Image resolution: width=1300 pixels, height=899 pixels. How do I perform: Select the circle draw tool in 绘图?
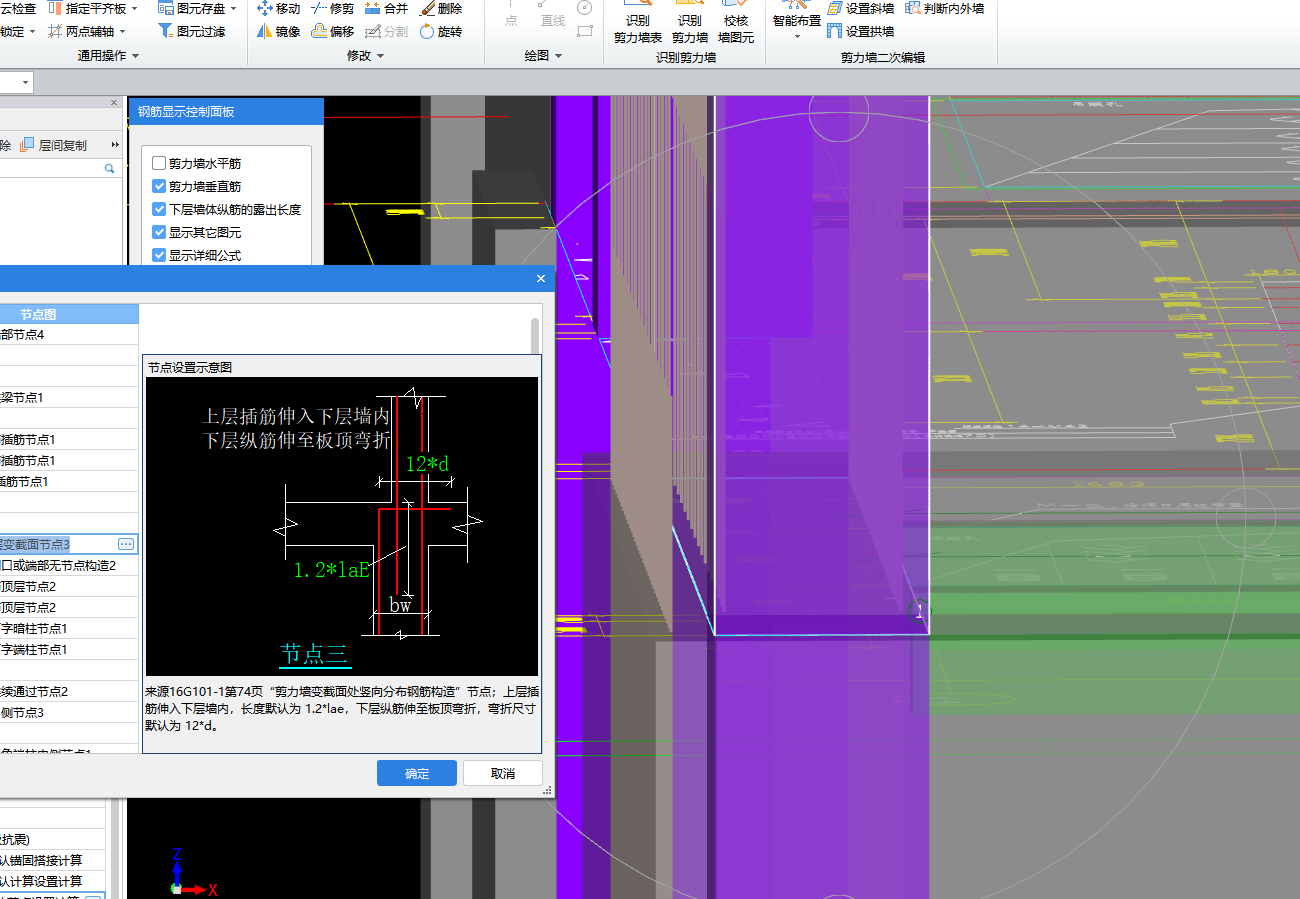(585, 8)
